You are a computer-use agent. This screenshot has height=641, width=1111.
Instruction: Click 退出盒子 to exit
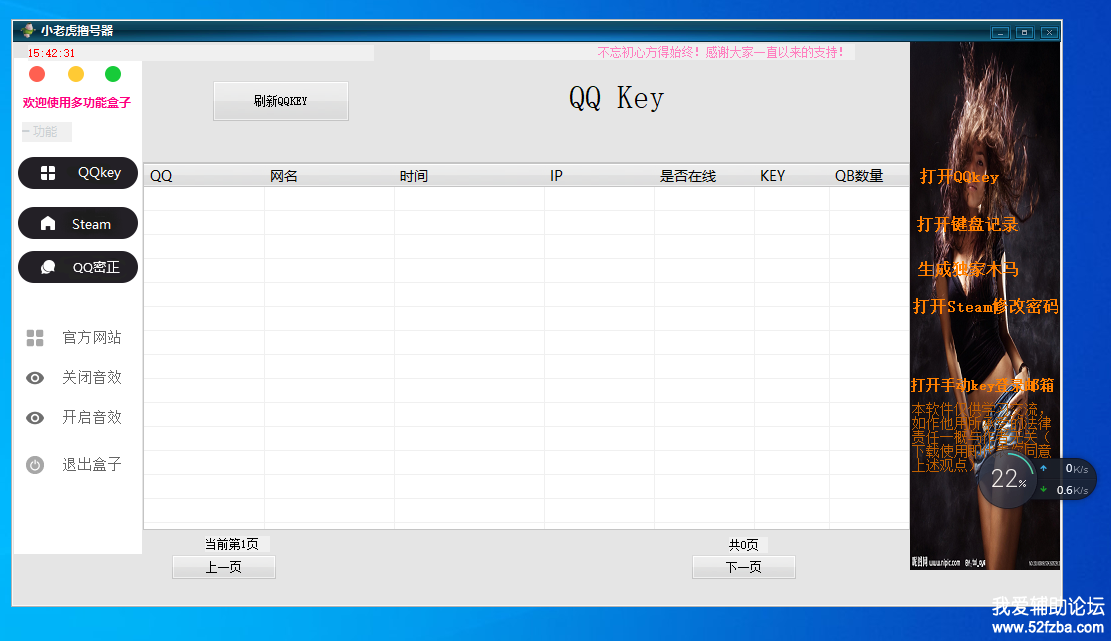coord(91,465)
